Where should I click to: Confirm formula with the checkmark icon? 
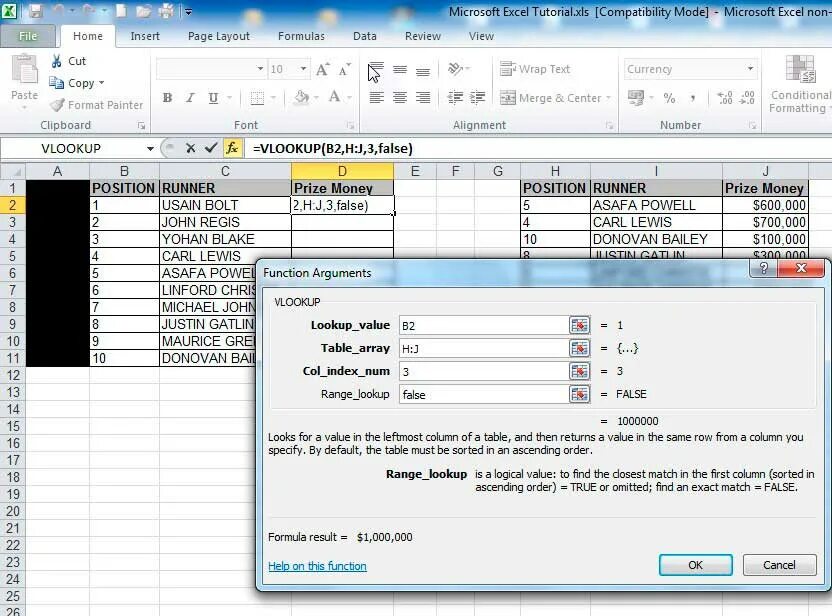[211, 148]
